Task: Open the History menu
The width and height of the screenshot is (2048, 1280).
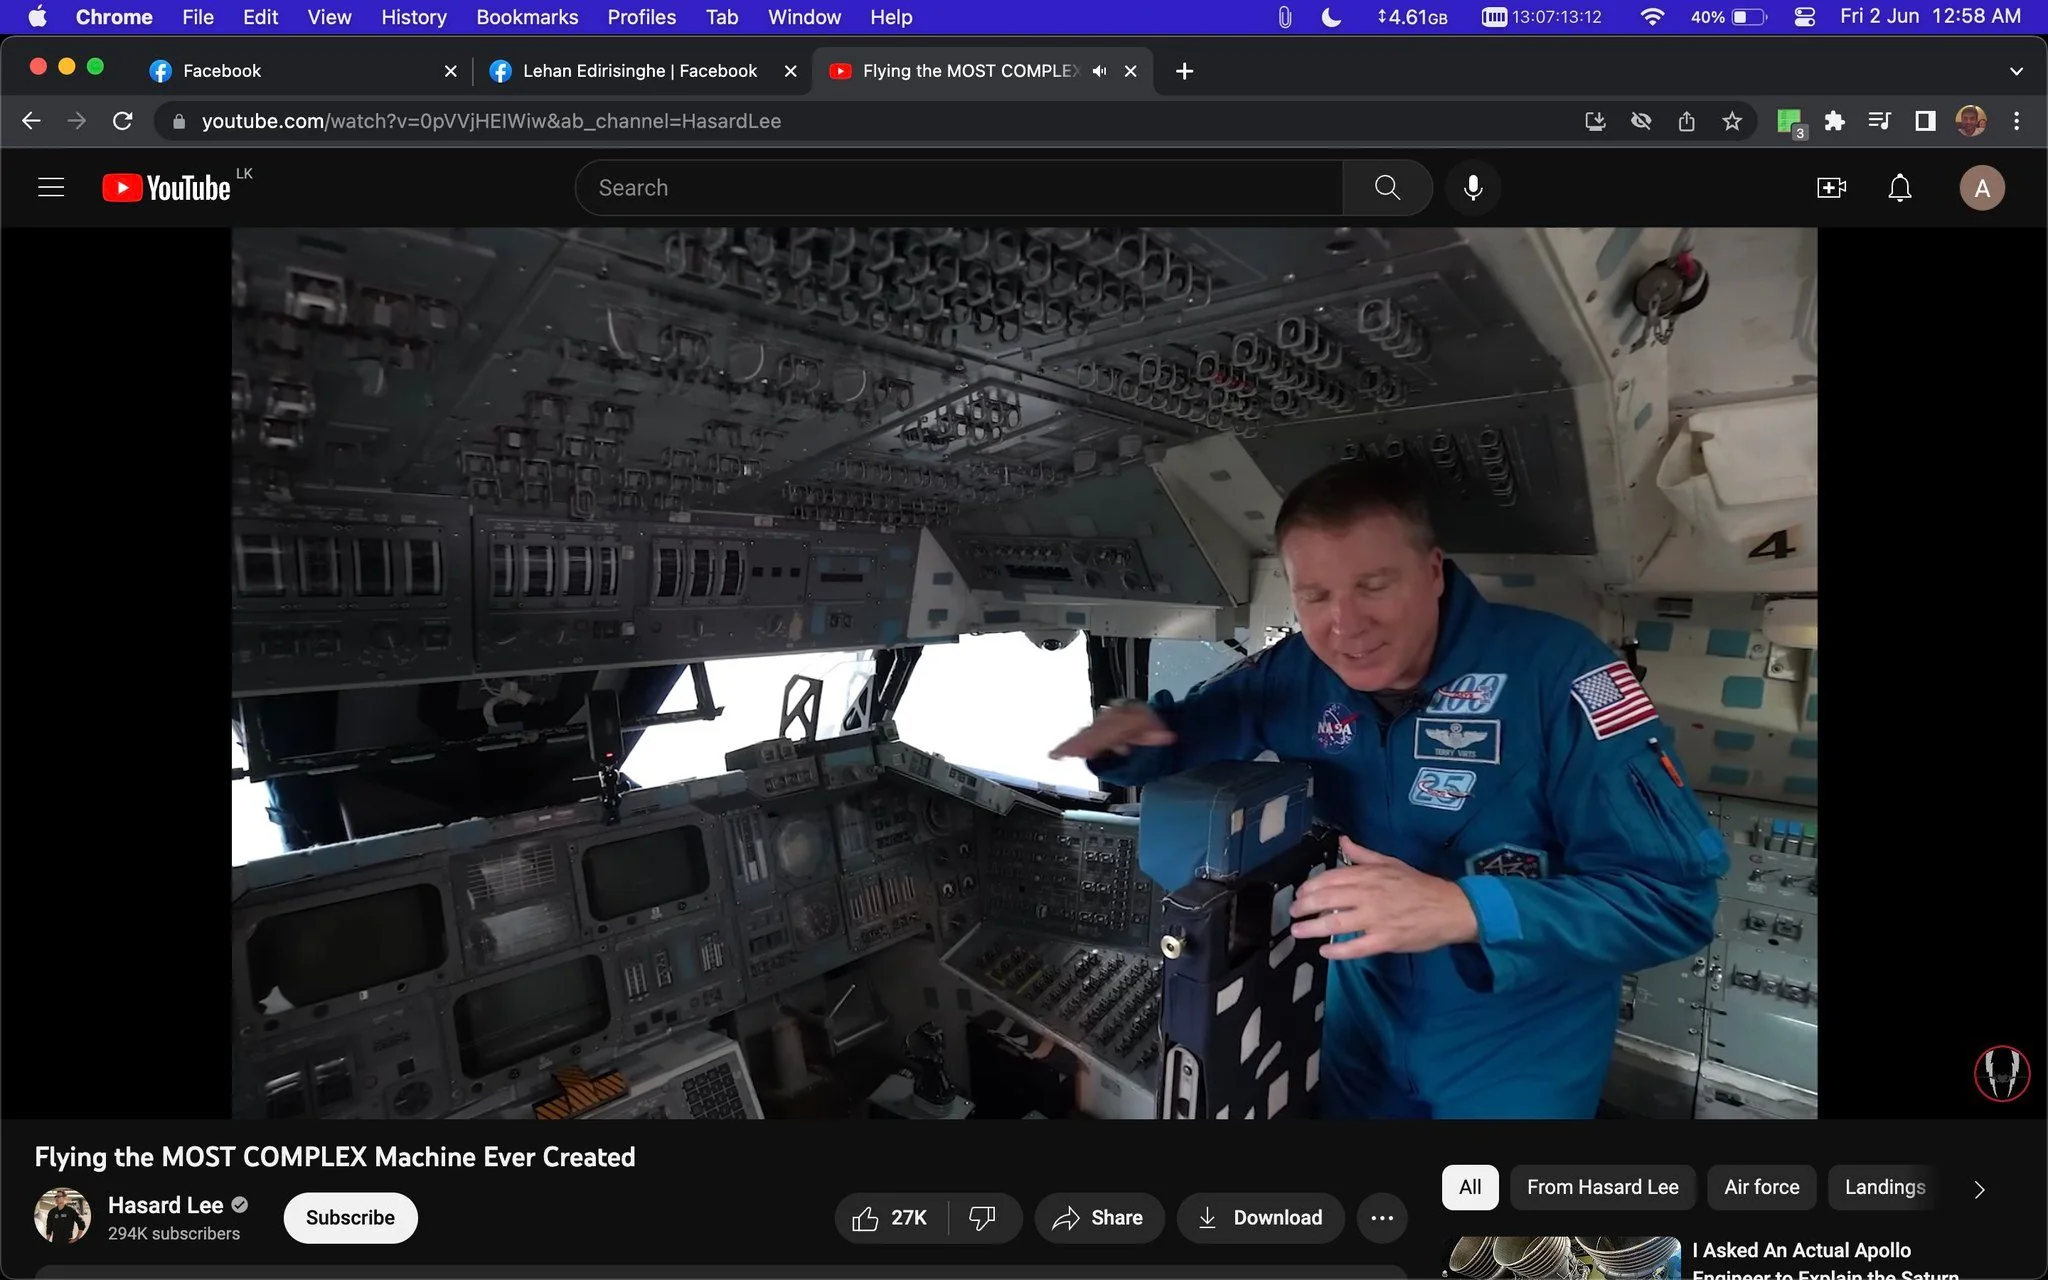Action: (414, 17)
